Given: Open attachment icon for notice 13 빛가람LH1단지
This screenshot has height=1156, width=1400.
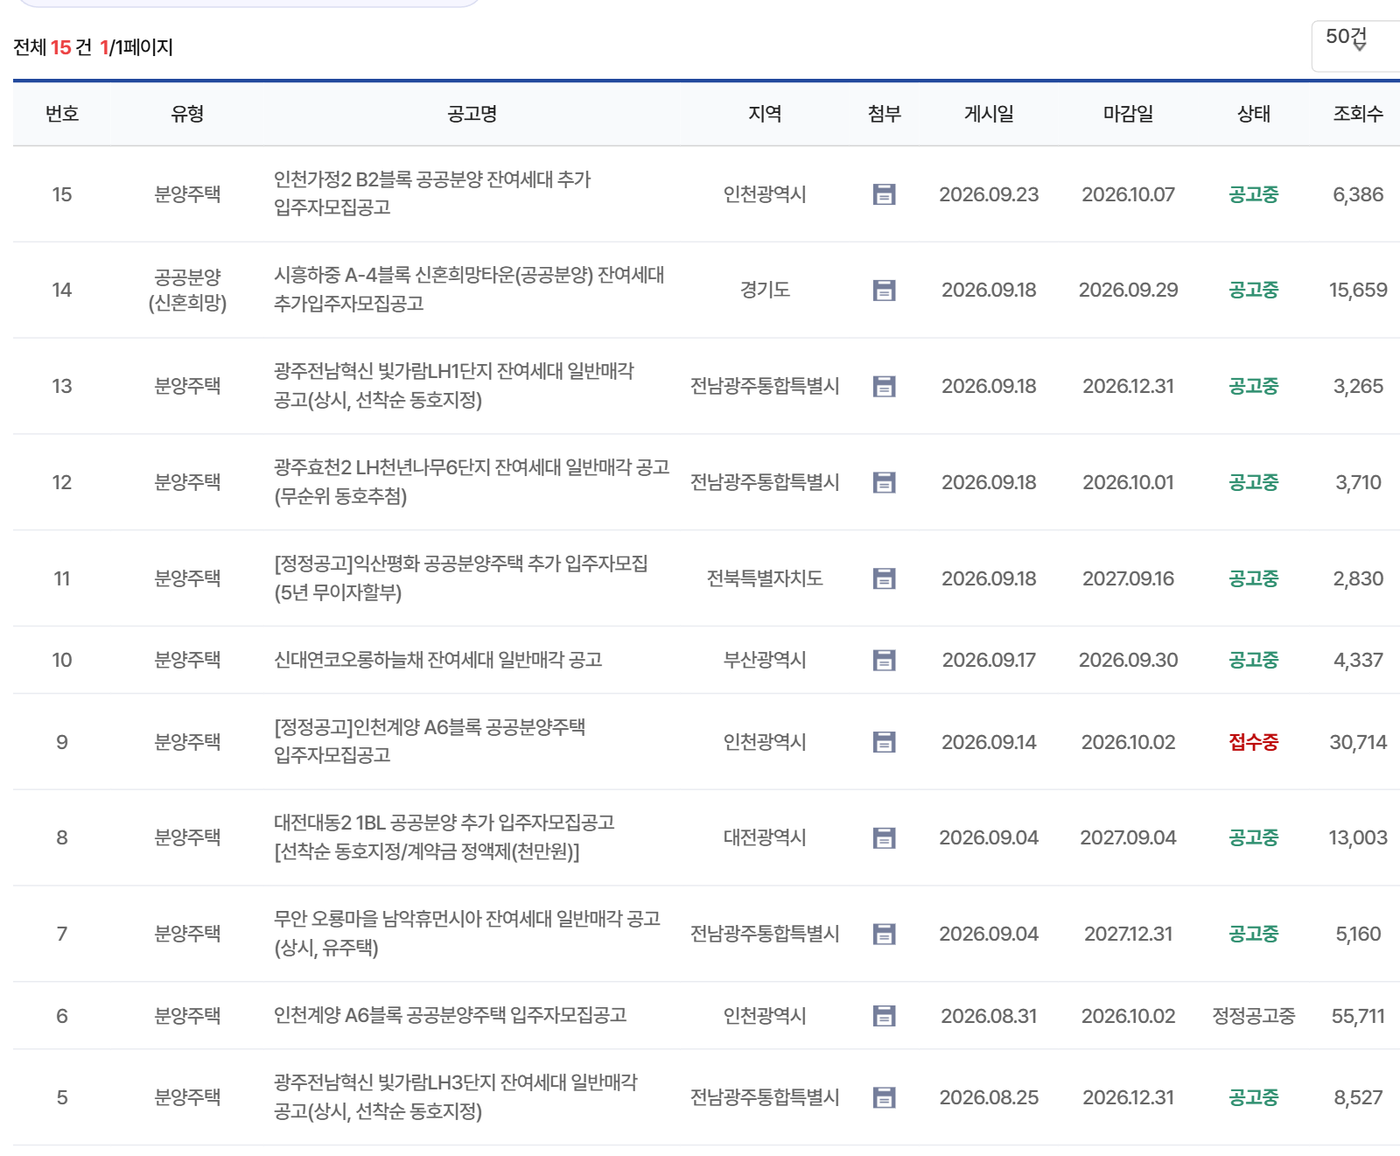Looking at the screenshot, I should click(884, 386).
